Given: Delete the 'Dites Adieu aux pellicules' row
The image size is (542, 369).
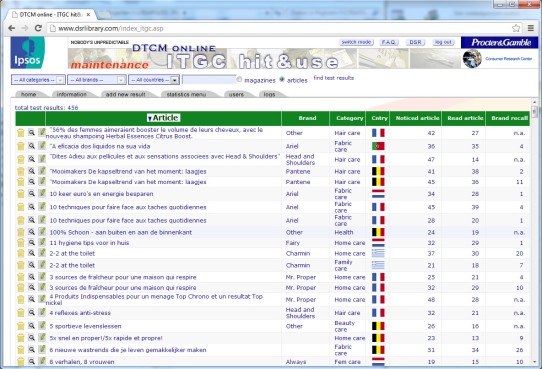Looking at the screenshot, I should (21, 159).
